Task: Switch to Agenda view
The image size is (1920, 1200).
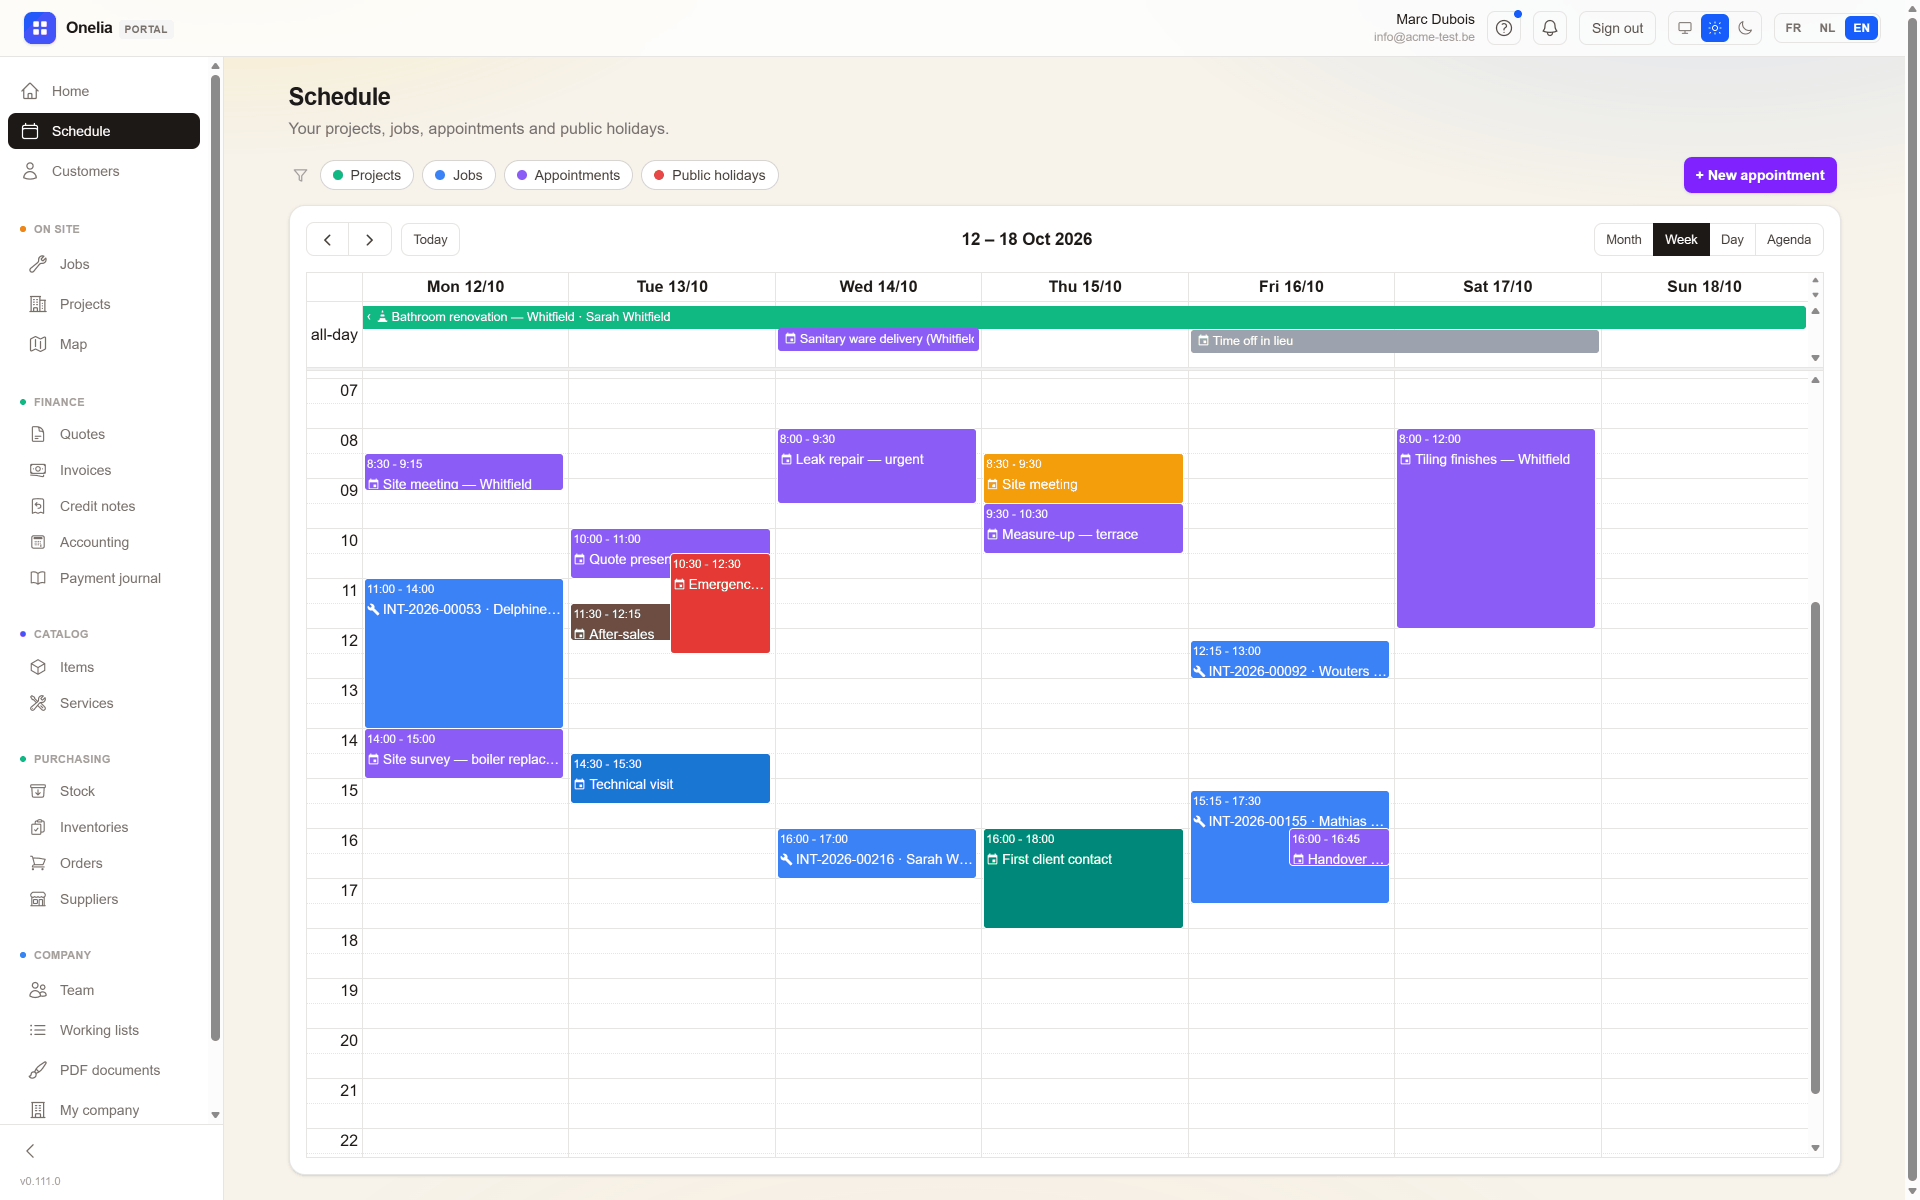Action: click(1788, 240)
